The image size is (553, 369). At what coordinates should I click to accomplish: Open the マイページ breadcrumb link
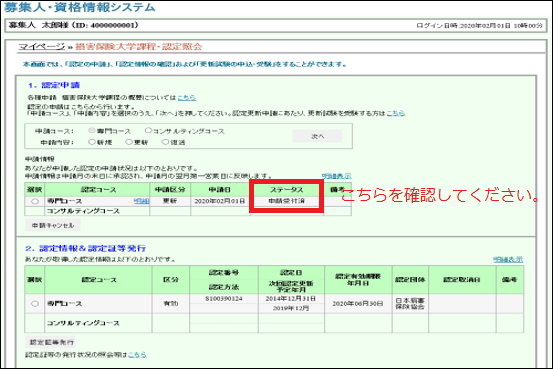pos(42,47)
